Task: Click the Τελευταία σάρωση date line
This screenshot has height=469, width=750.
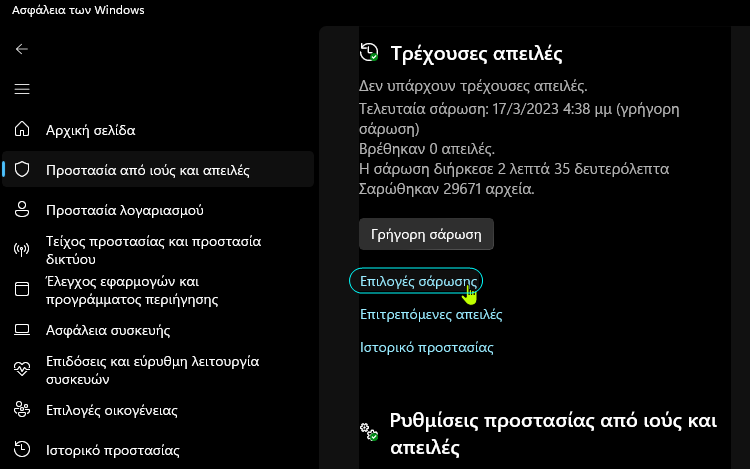Action: tap(519, 119)
